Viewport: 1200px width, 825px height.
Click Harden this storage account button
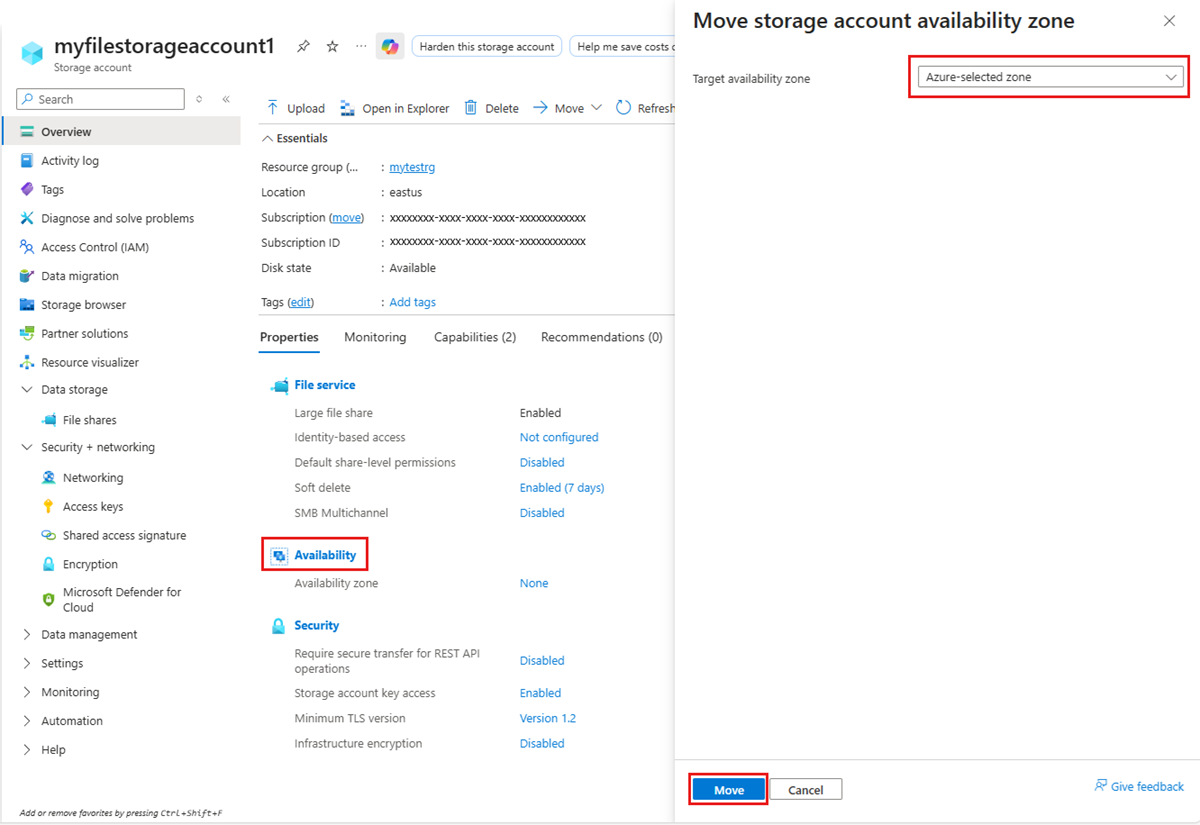[487, 46]
